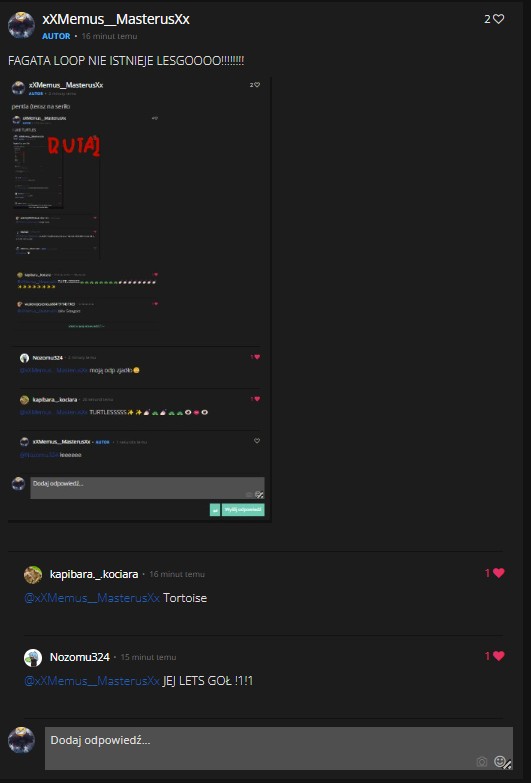Focus the 'Dodaj odpowiedź...' reply field

point(279,748)
